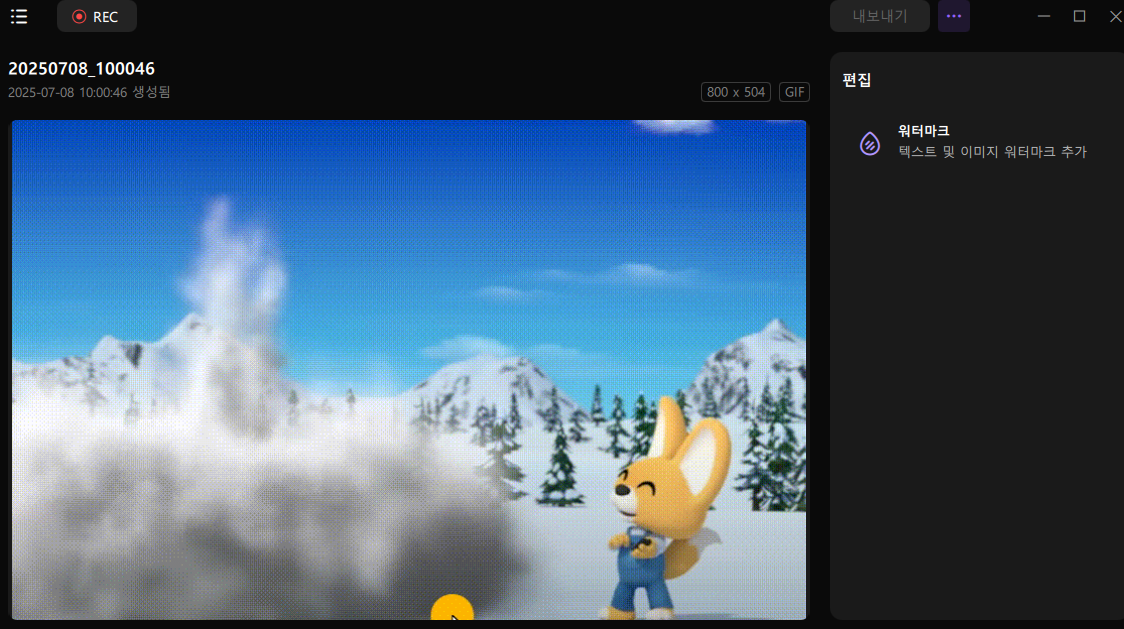
Task: Start recording with the REC button
Action: (97, 16)
